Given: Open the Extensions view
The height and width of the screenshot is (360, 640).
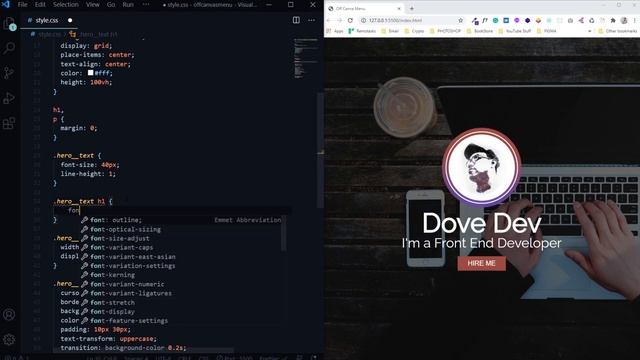Looking at the screenshot, I should [9, 123].
